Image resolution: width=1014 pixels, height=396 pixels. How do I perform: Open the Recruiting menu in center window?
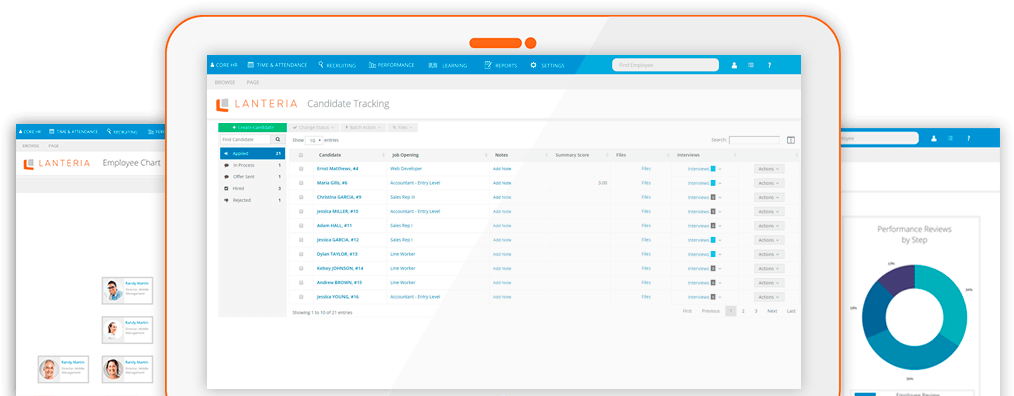pos(337,65)
